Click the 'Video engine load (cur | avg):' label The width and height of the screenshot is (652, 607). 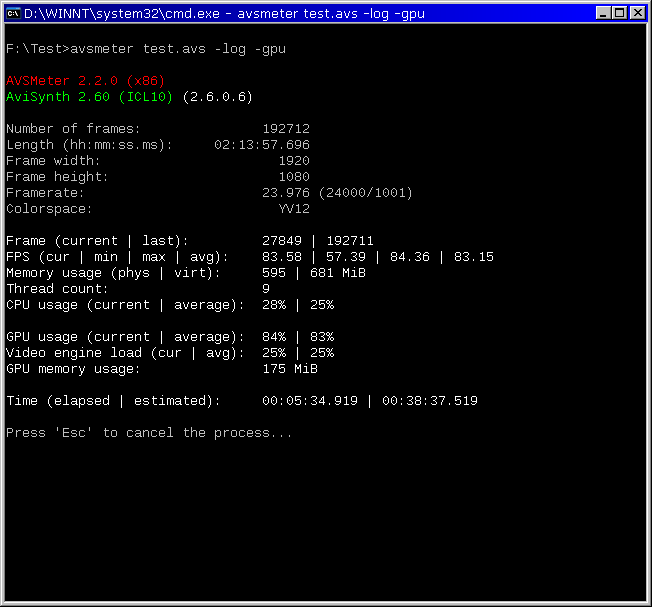[126, 353]
